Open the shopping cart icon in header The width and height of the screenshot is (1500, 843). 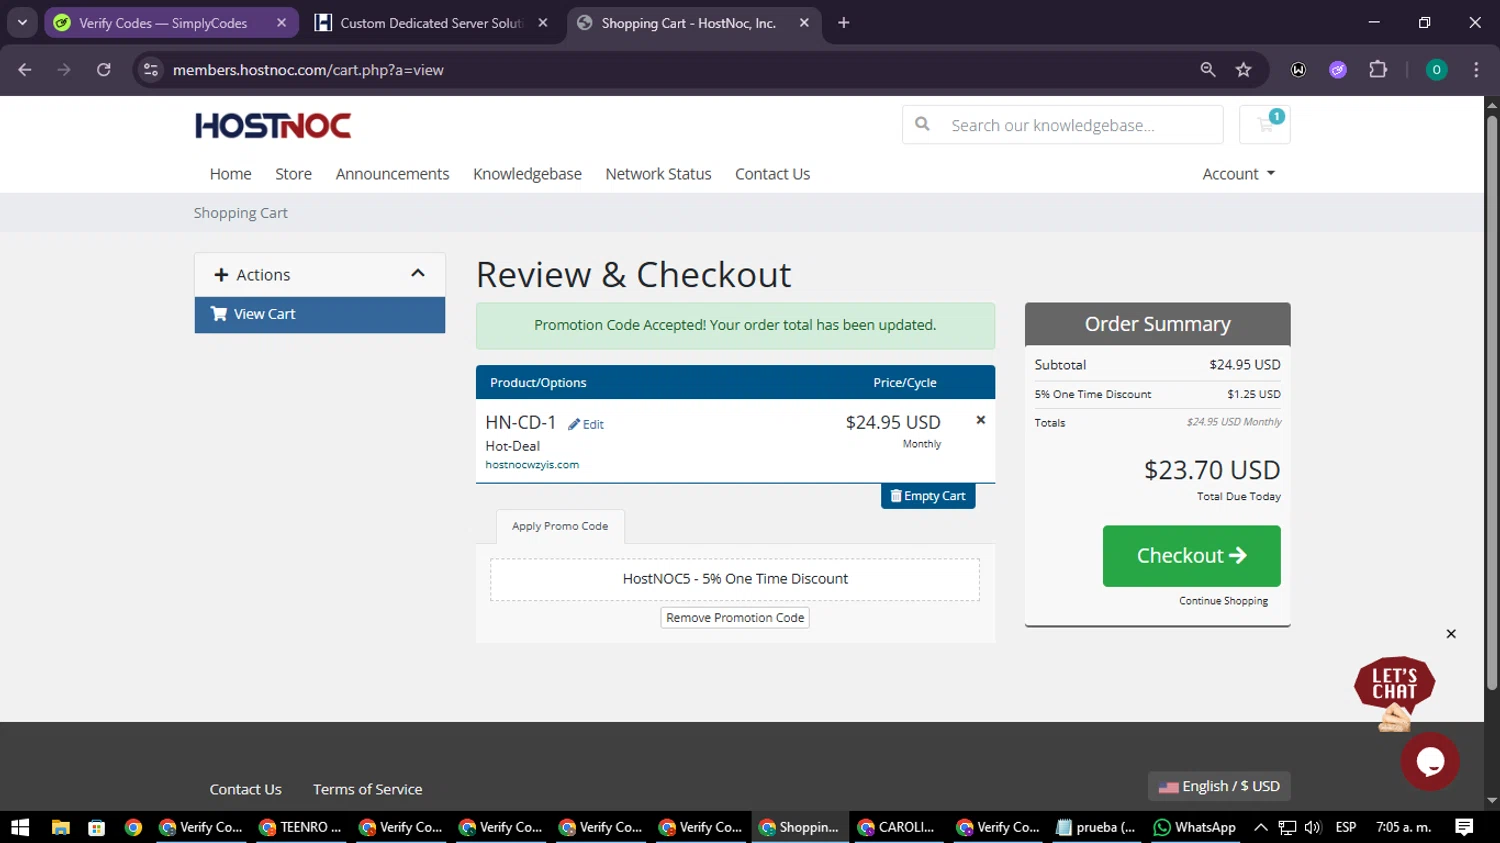pyautogui.click(x=1265, y=125)
